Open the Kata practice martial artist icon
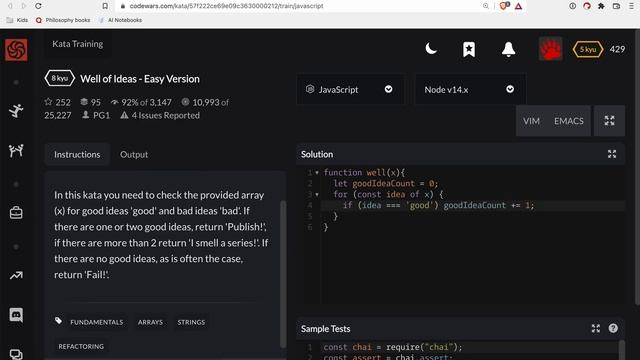The image size is (640, 360). click(x=16, y=111)
